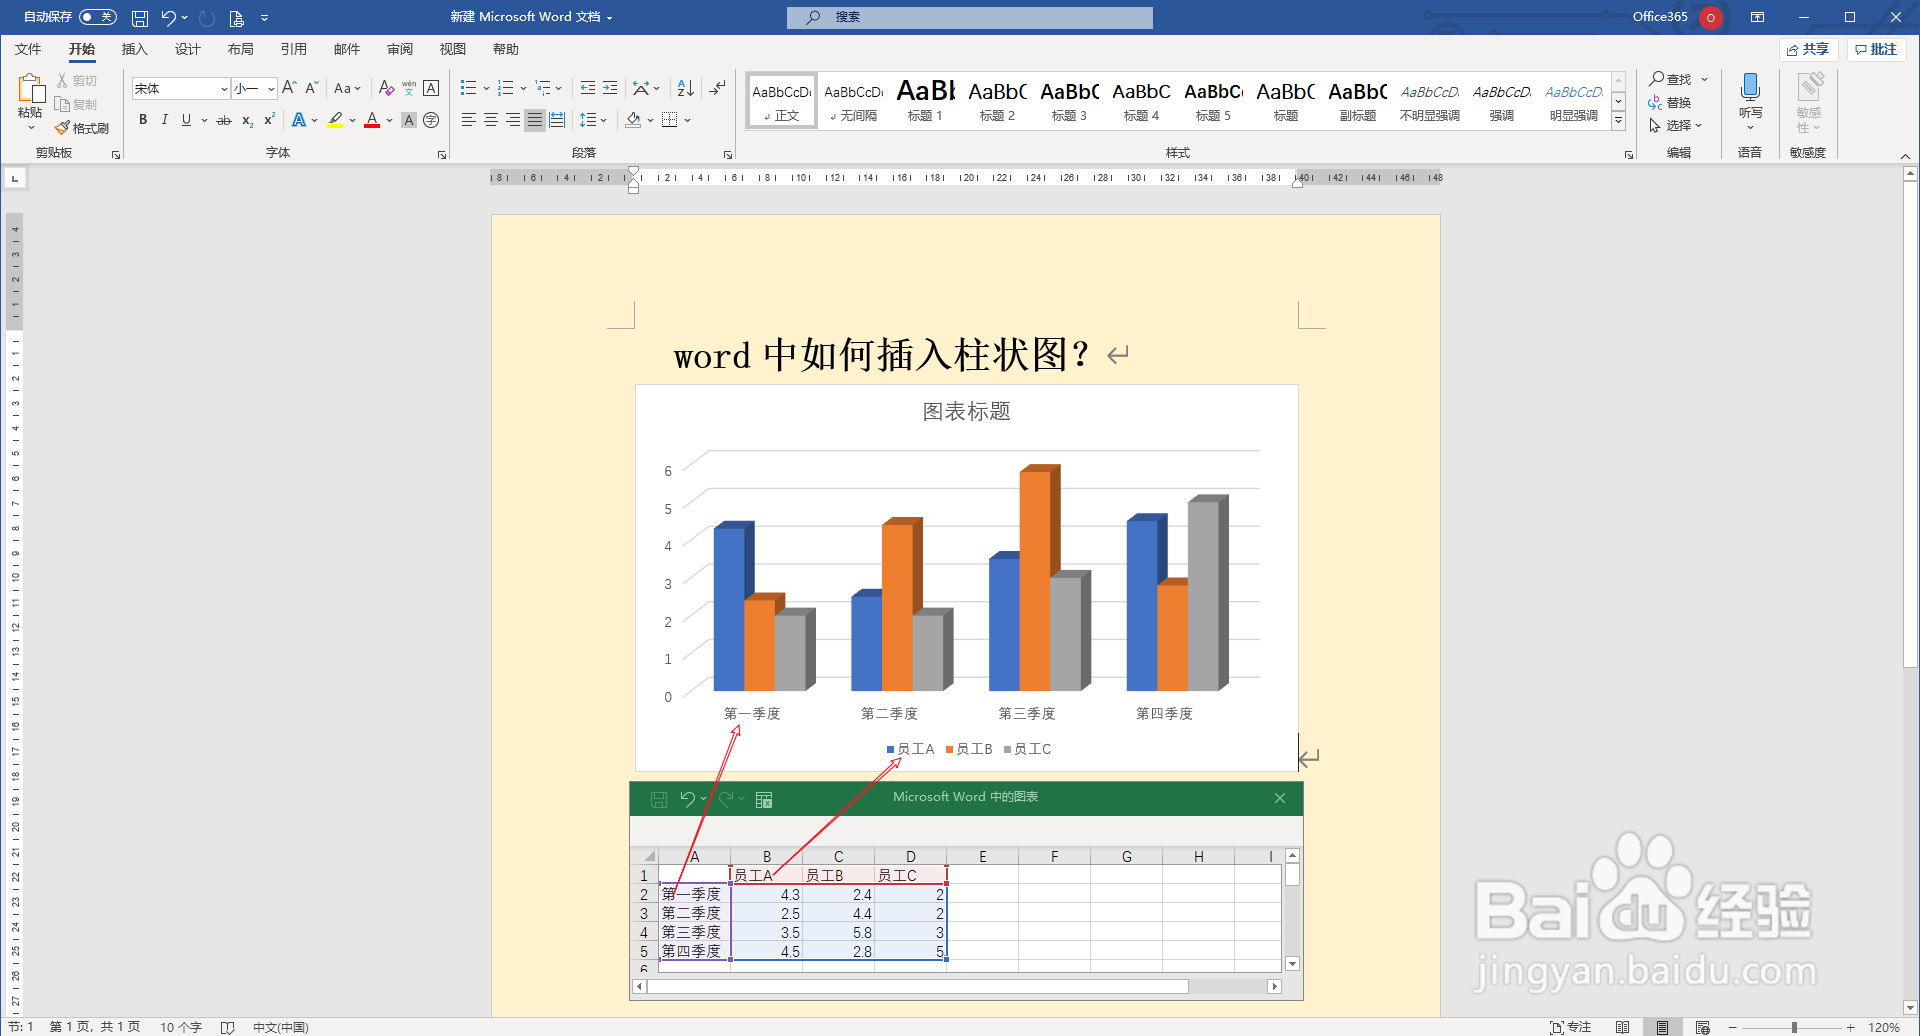This screenshot has height=1036, width=1920.
Task: Toggle the AutoSave switch
Action: click(98, 17)
